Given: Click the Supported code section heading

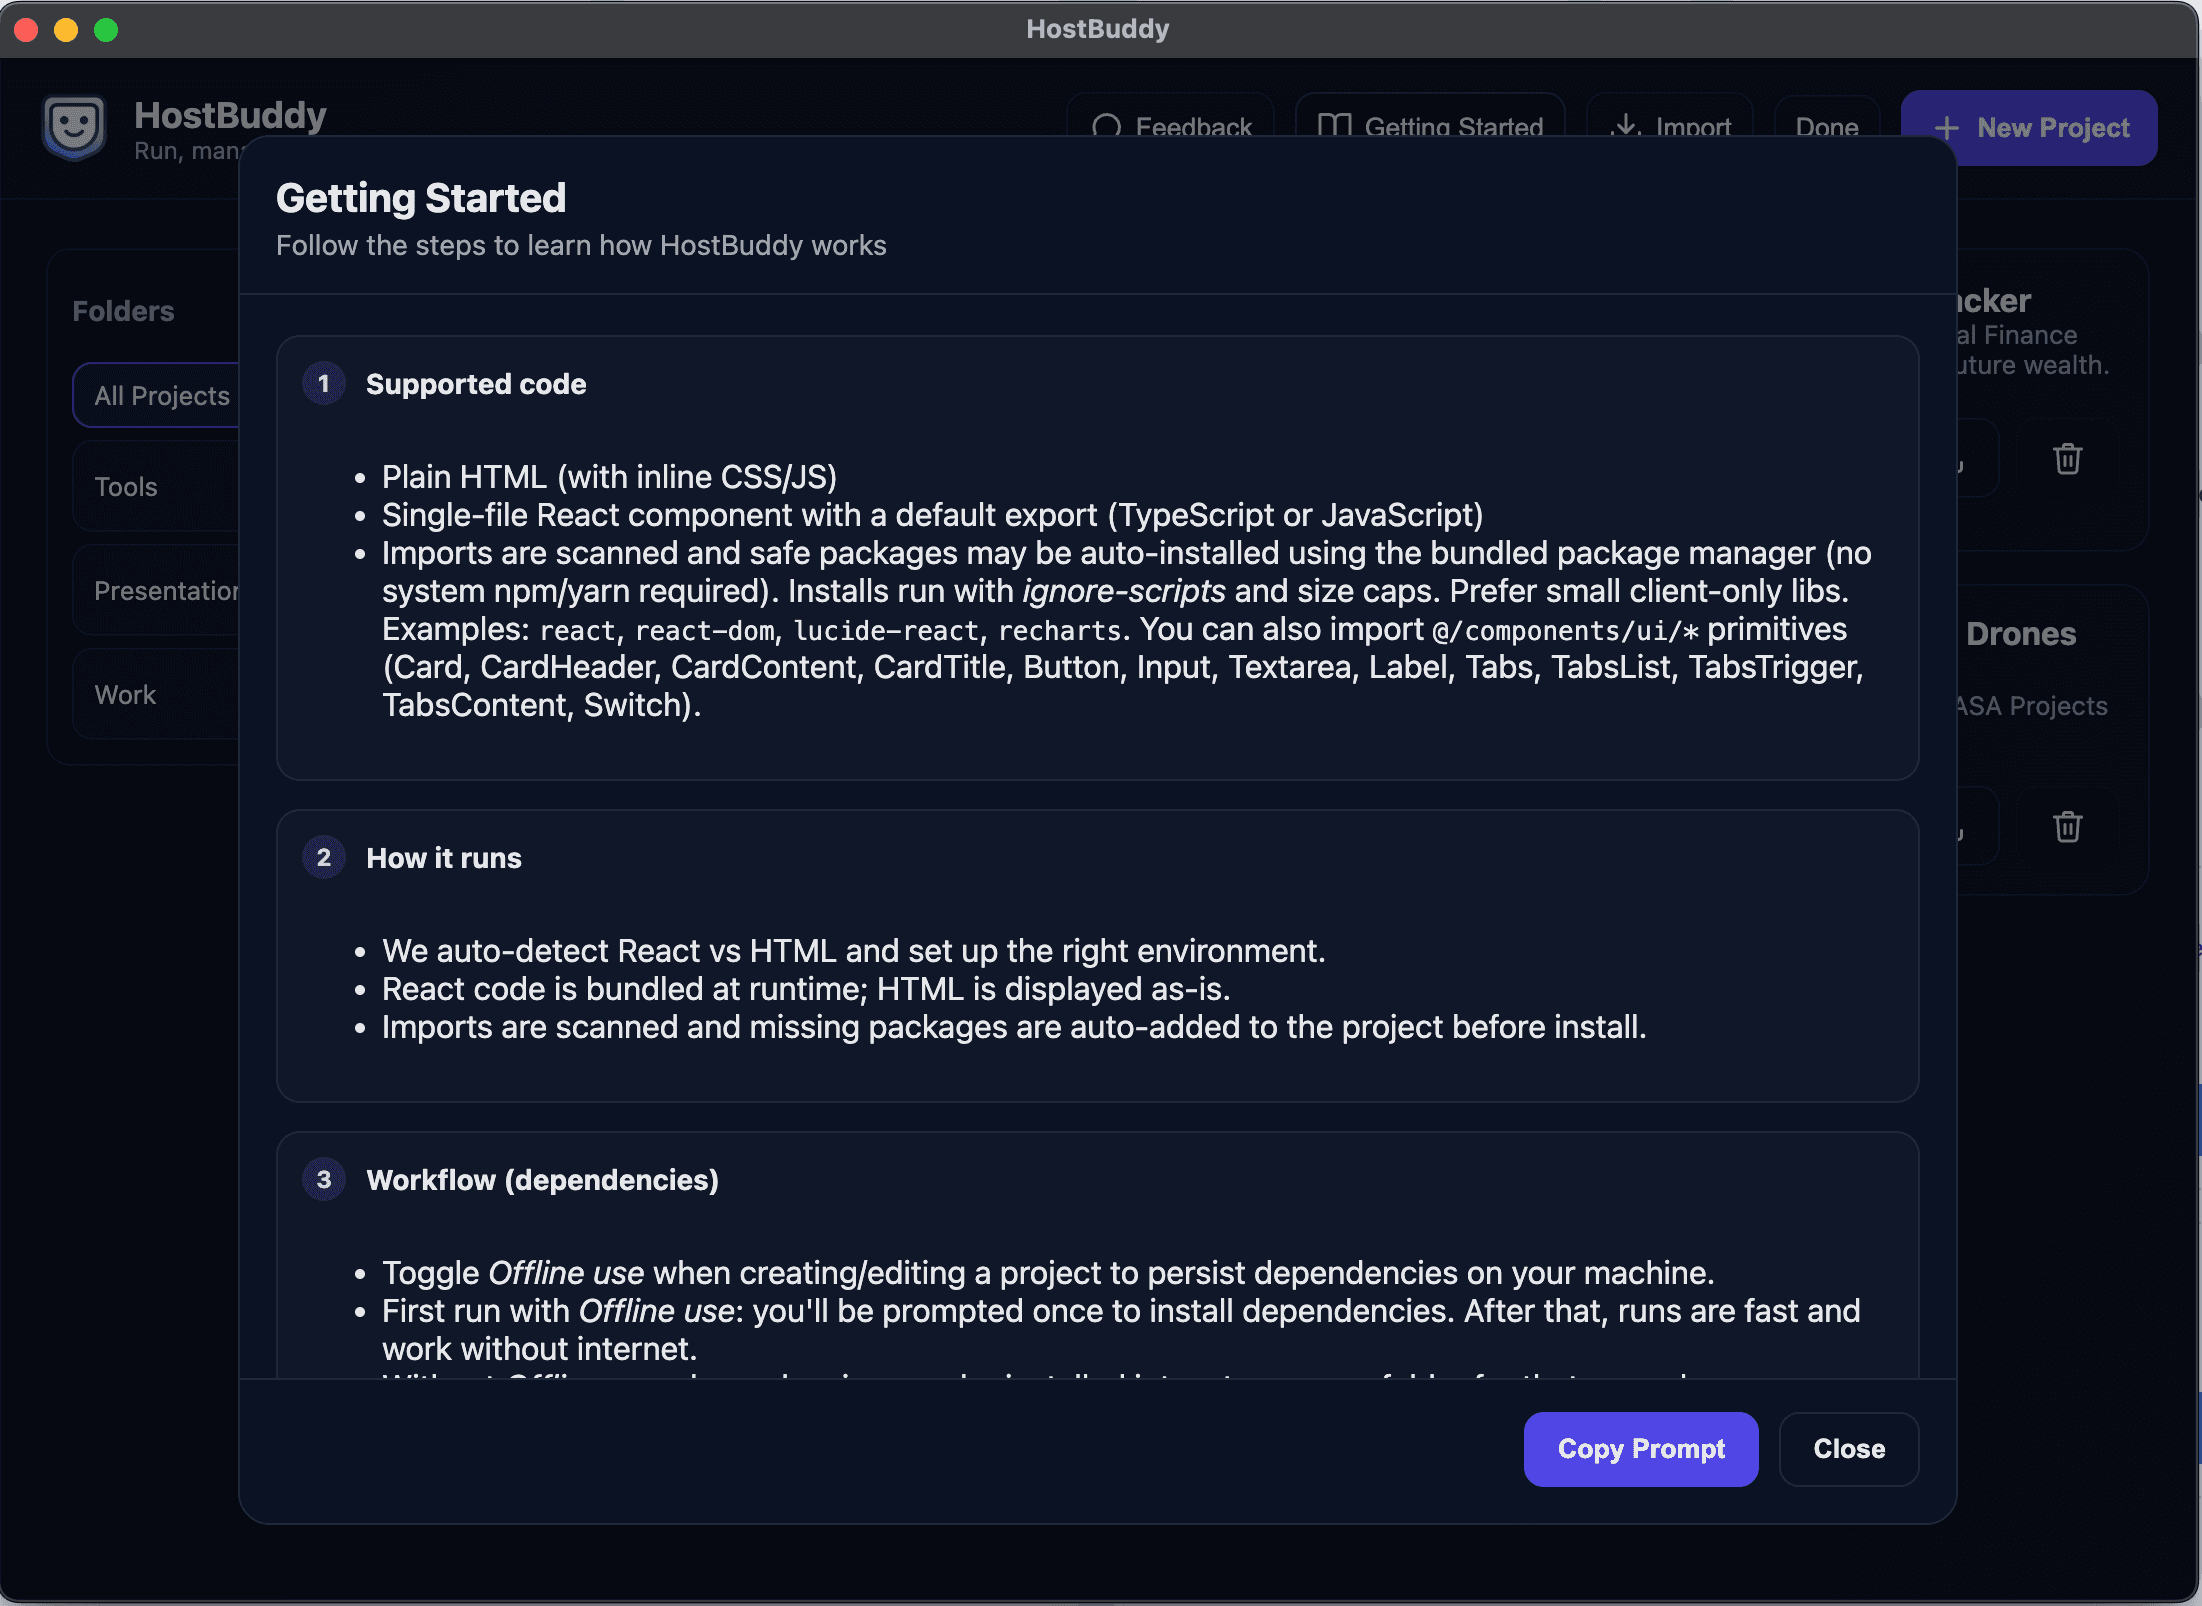Looking at the screenshot, I should pos(476,384).
